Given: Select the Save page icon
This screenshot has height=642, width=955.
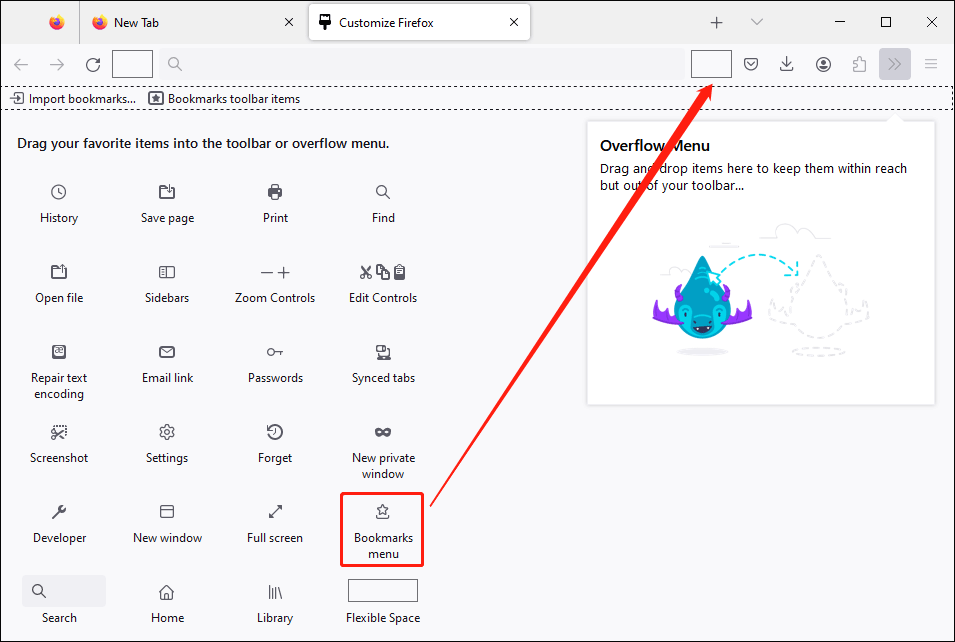Looking at the screenshot, I should [167, 192].
